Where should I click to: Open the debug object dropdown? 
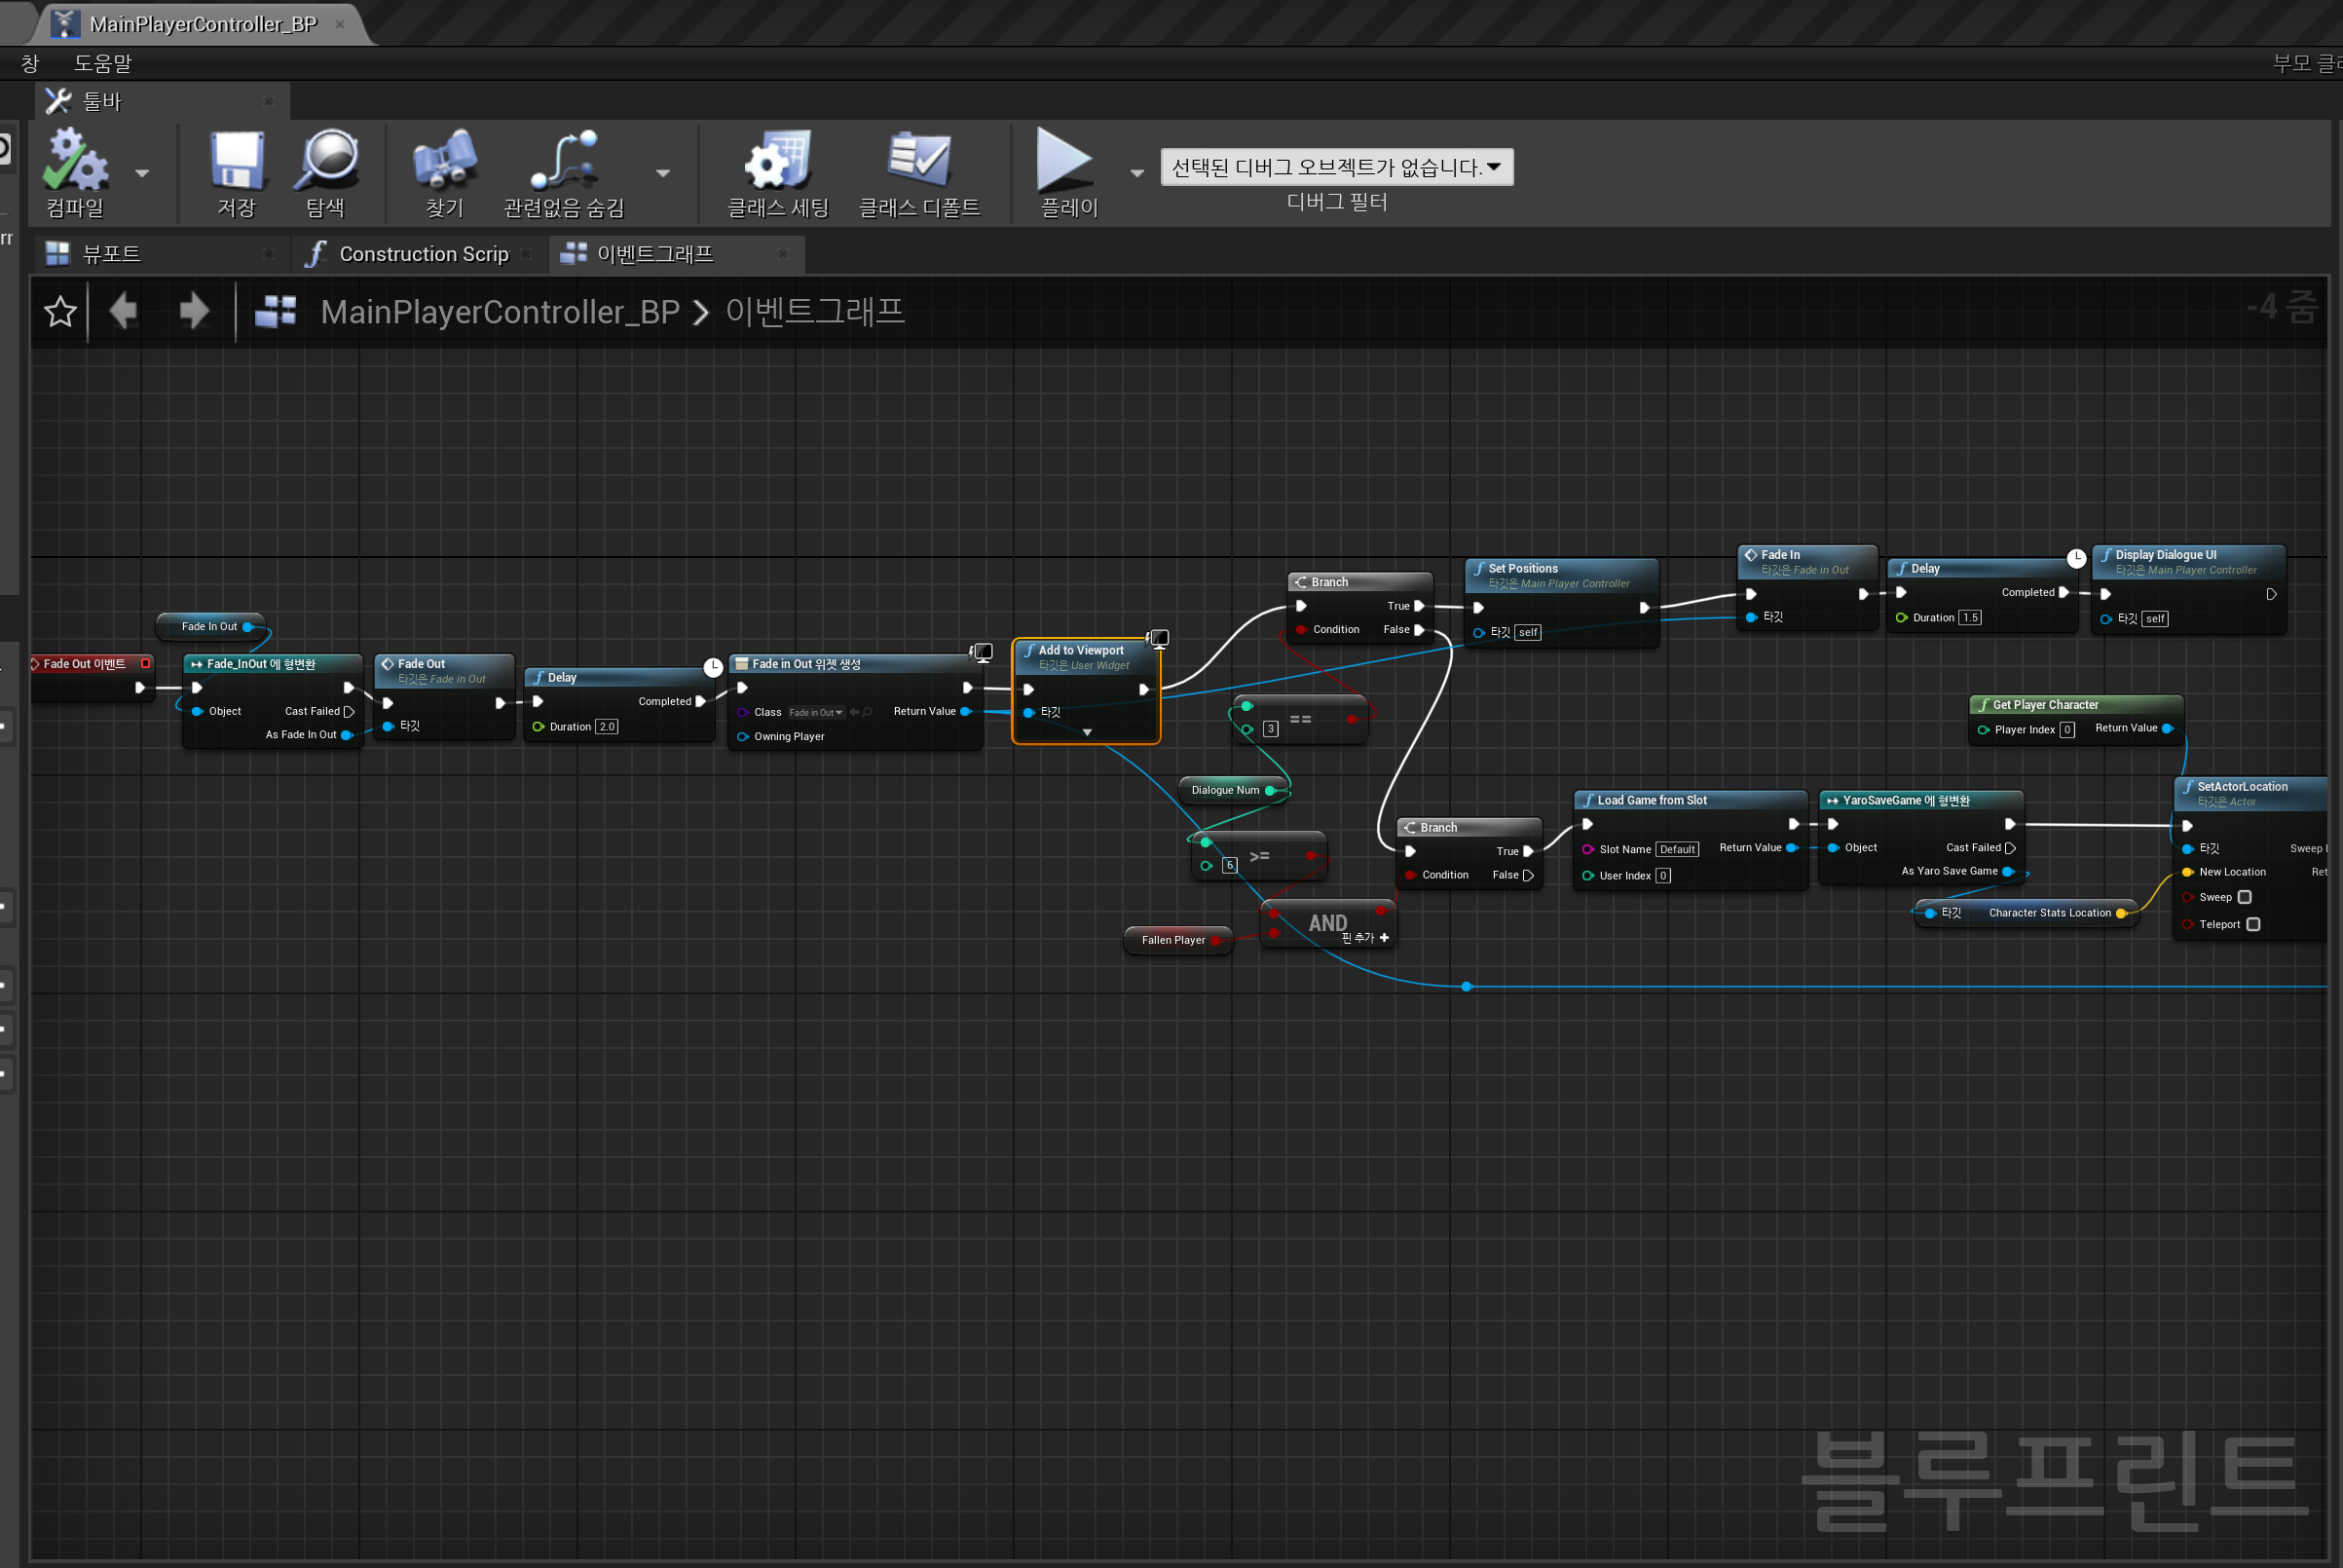point(1336,167)
